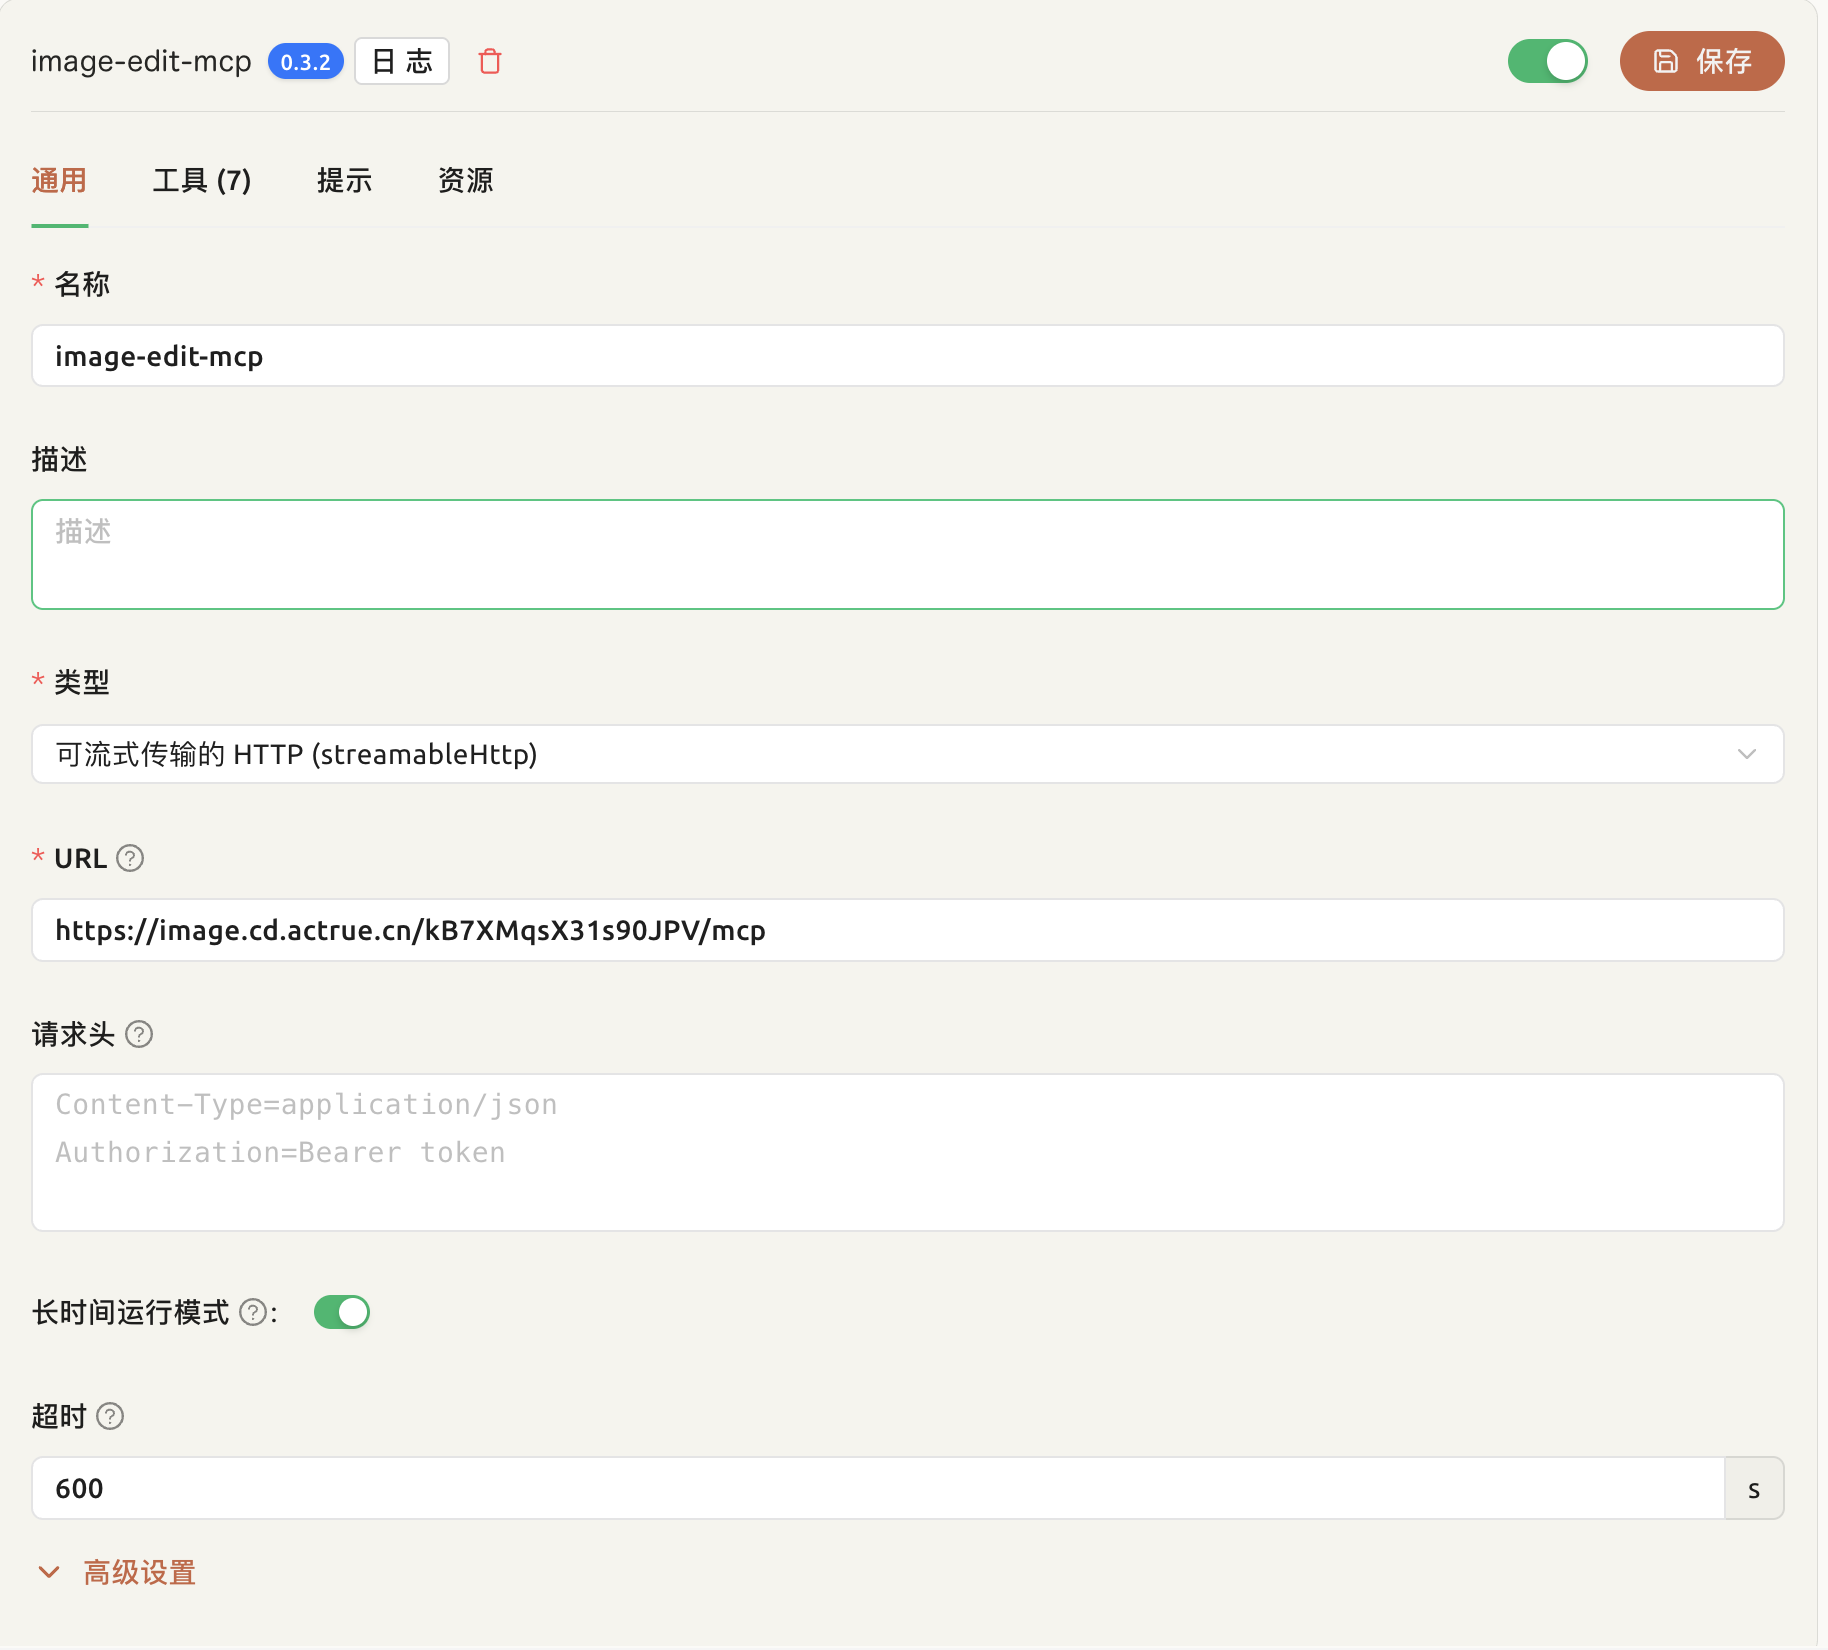Screen dimensions: 1828x1650
Task: Delete the image-edit-mcp server via trash icon
Action: 490,61
